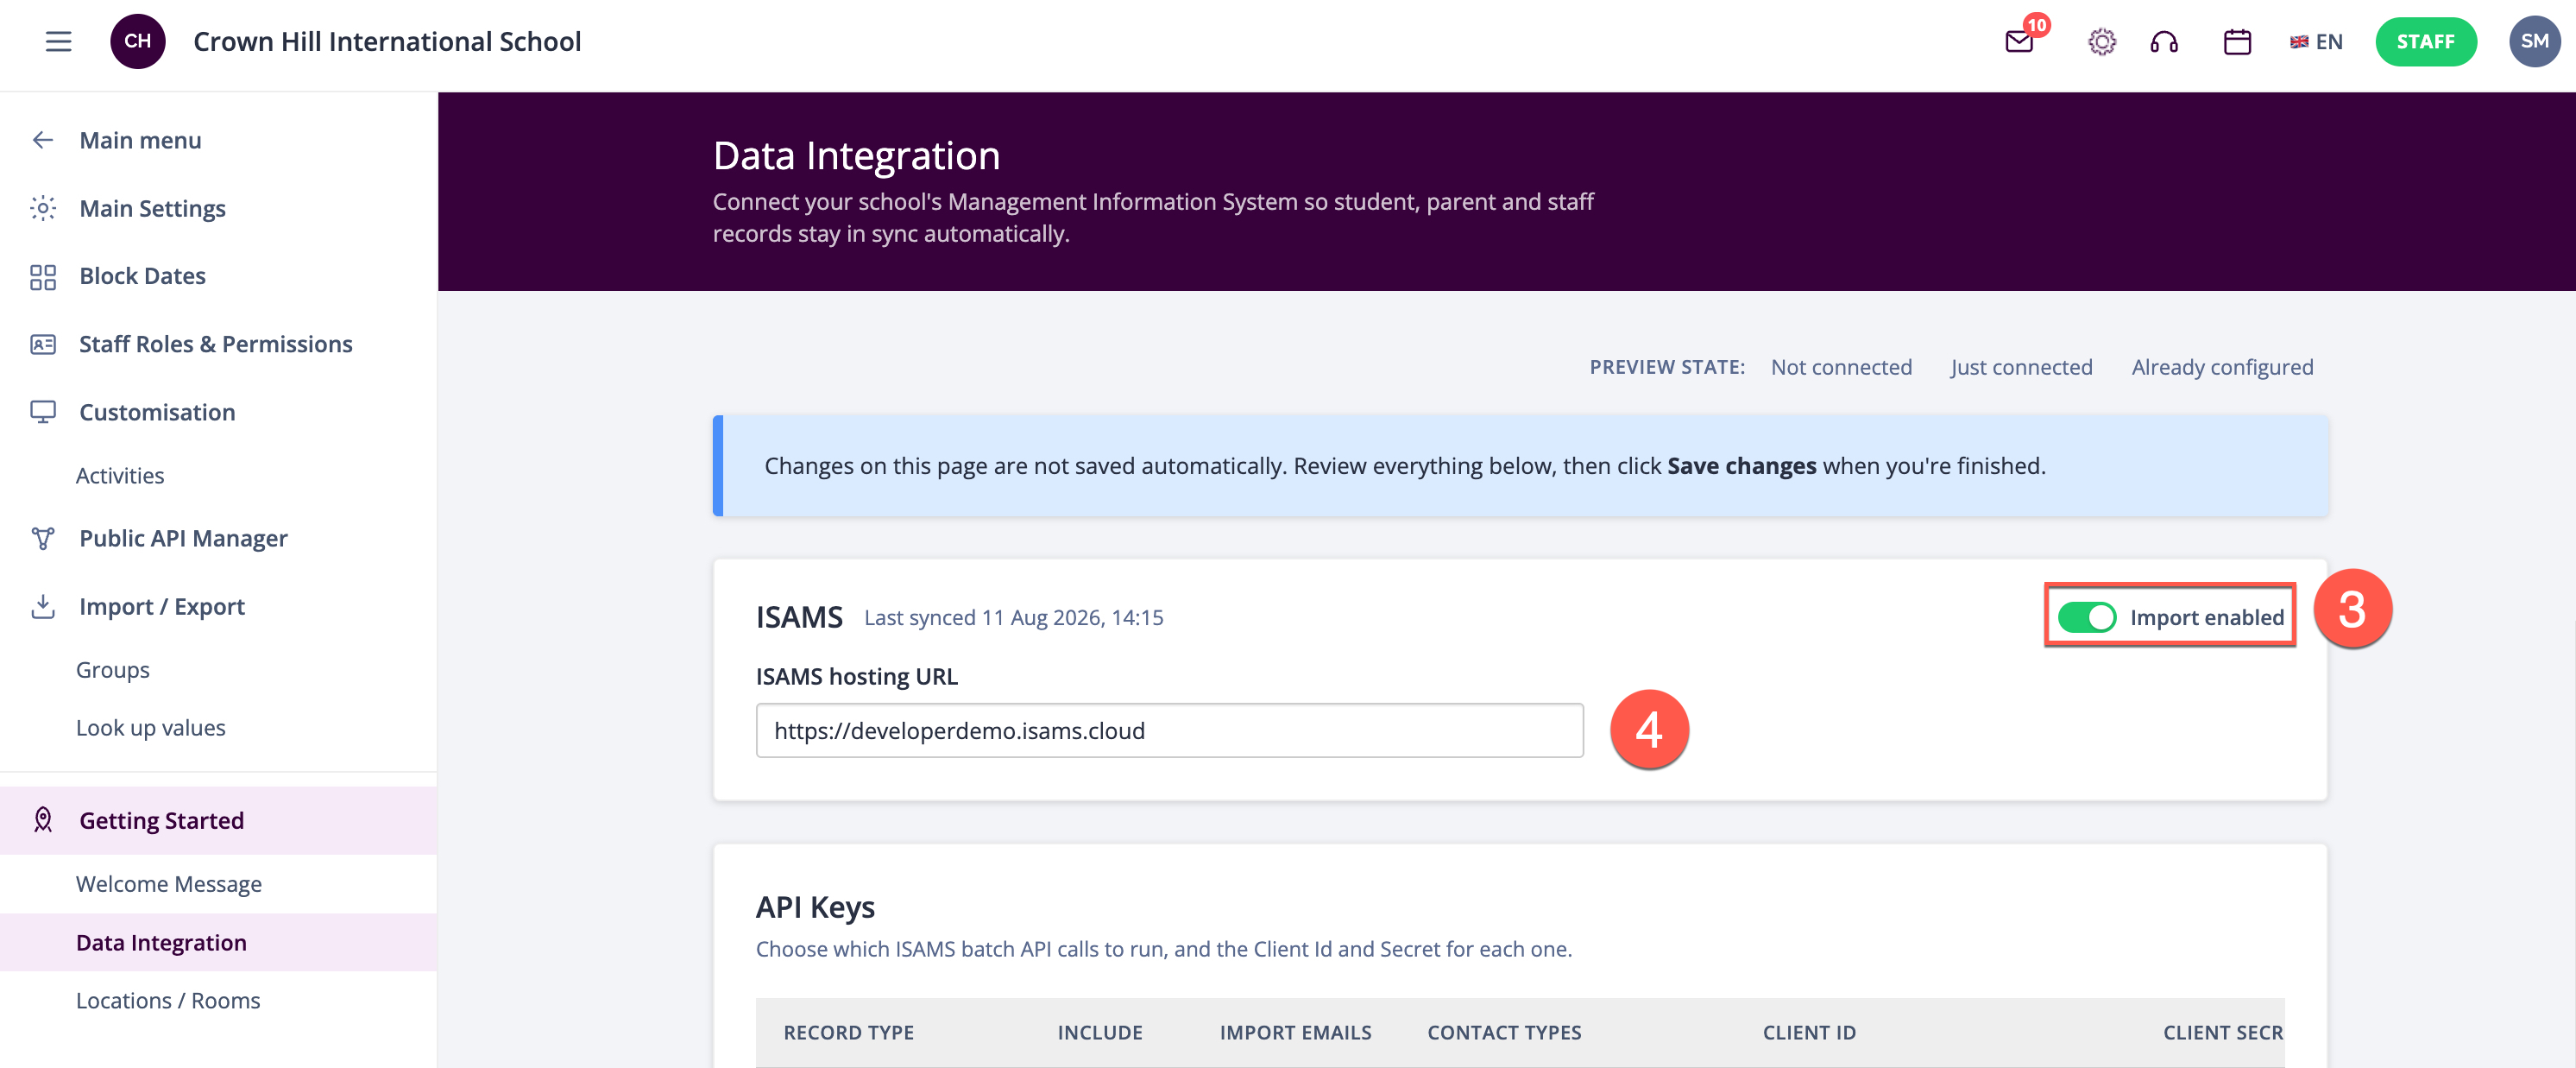
Task: Click Crown Hill International School title
Action: pyautogui.click(x=387, y=41)
